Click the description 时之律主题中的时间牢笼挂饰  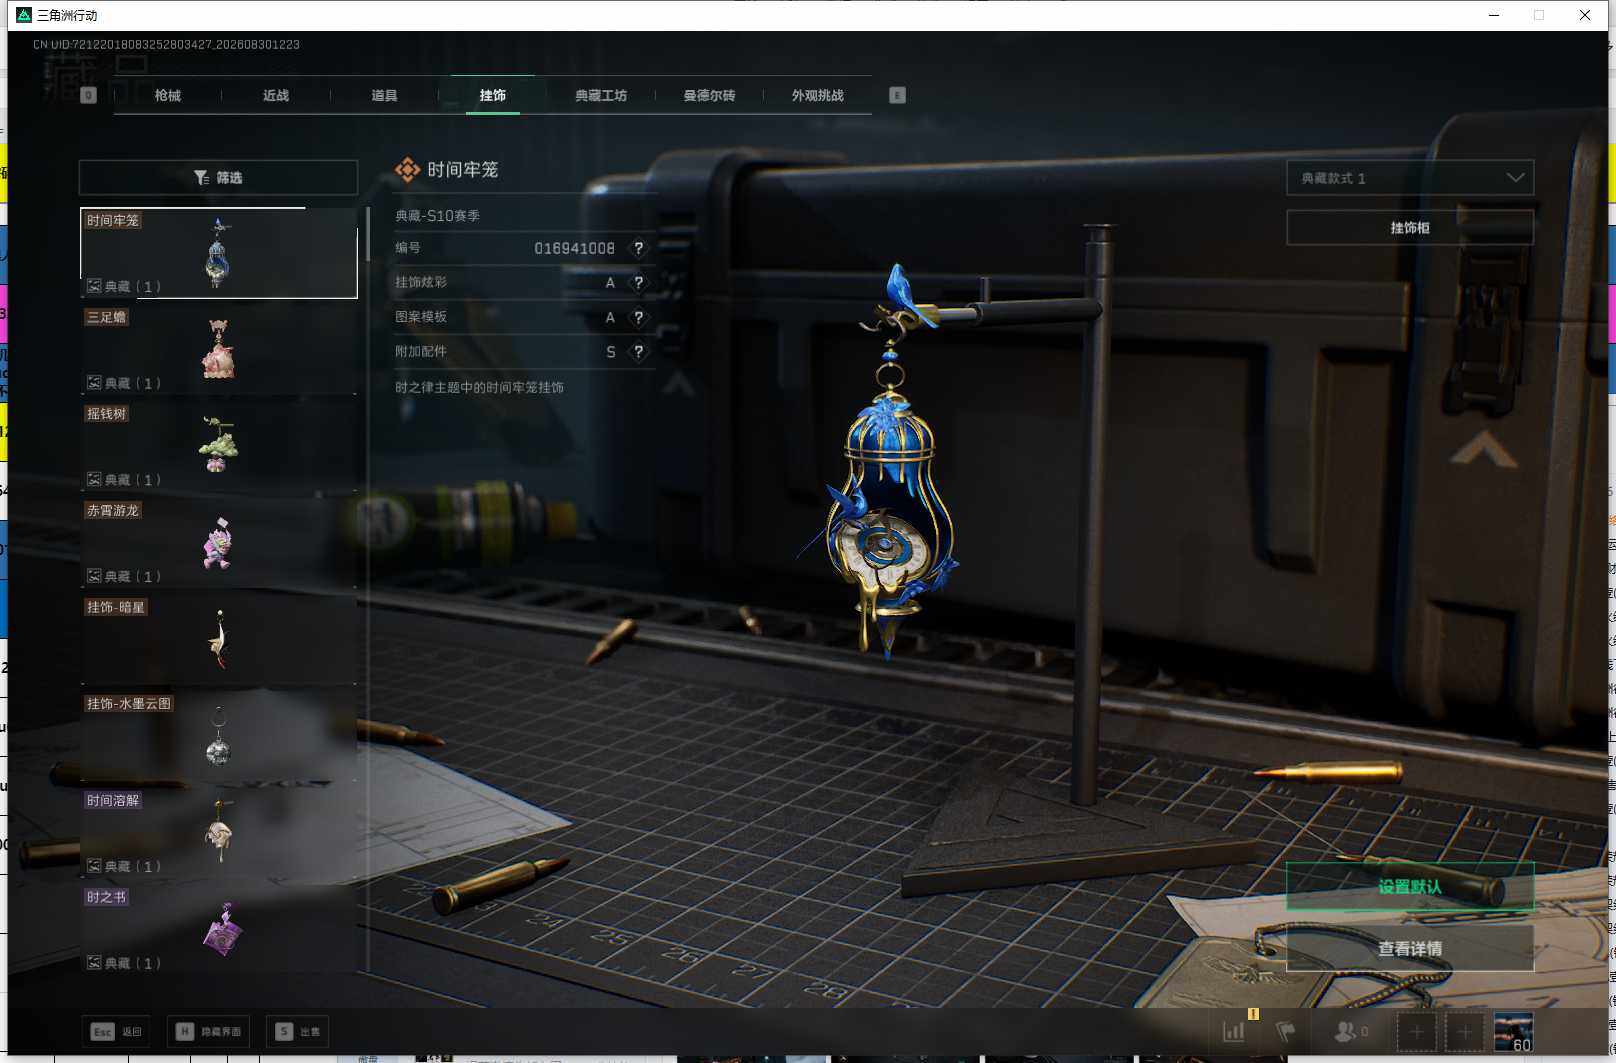[479, 387]
